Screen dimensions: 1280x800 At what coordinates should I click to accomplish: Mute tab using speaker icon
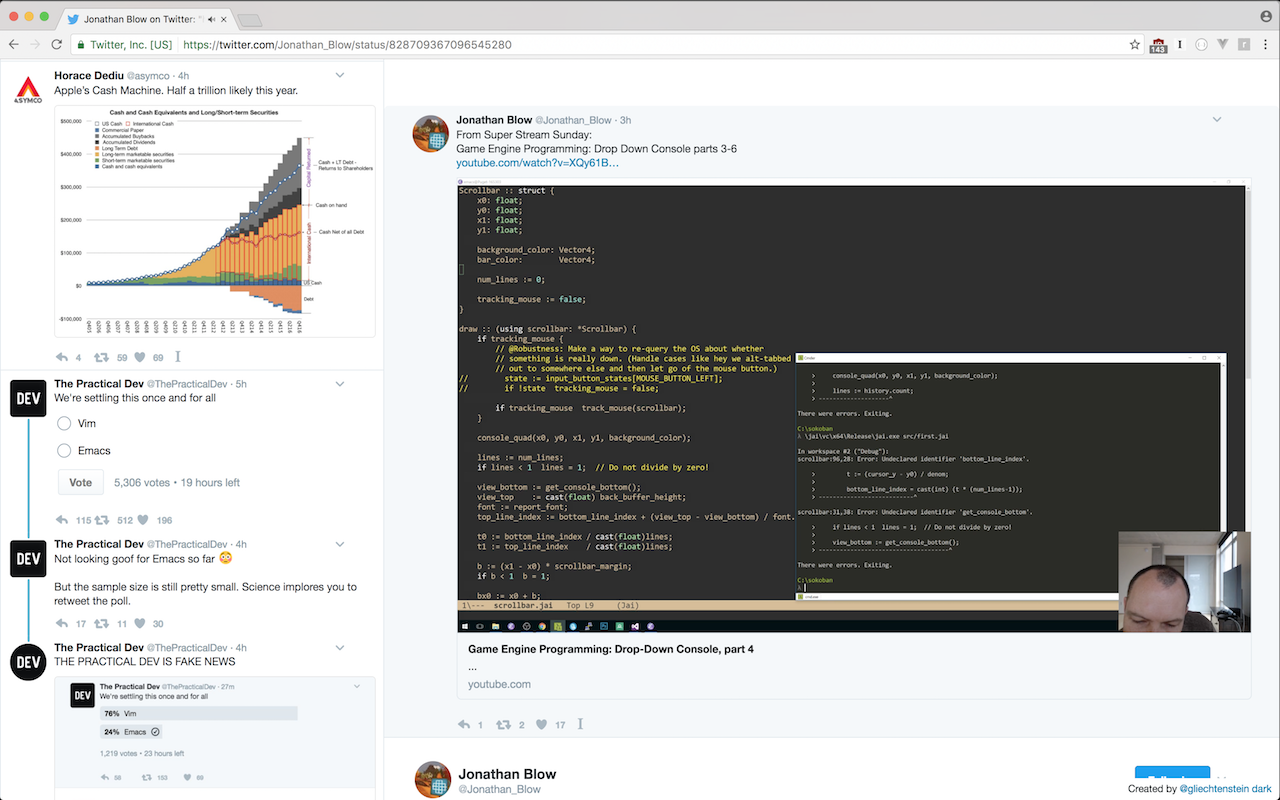(x=210, y=19)
